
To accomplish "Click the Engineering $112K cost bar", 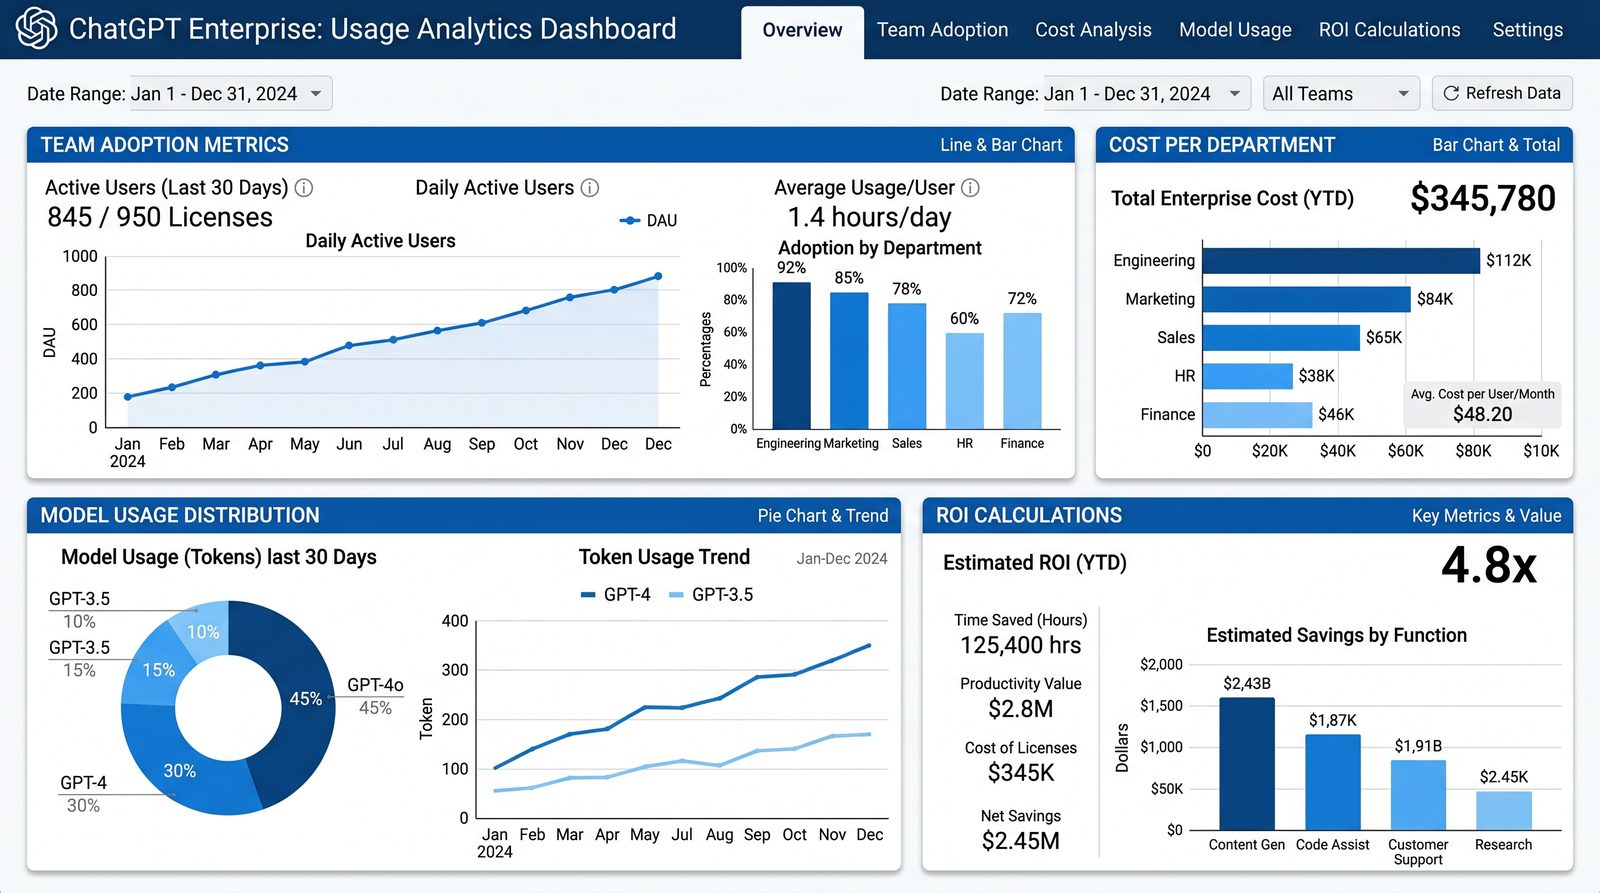I will click(1341, 261).
